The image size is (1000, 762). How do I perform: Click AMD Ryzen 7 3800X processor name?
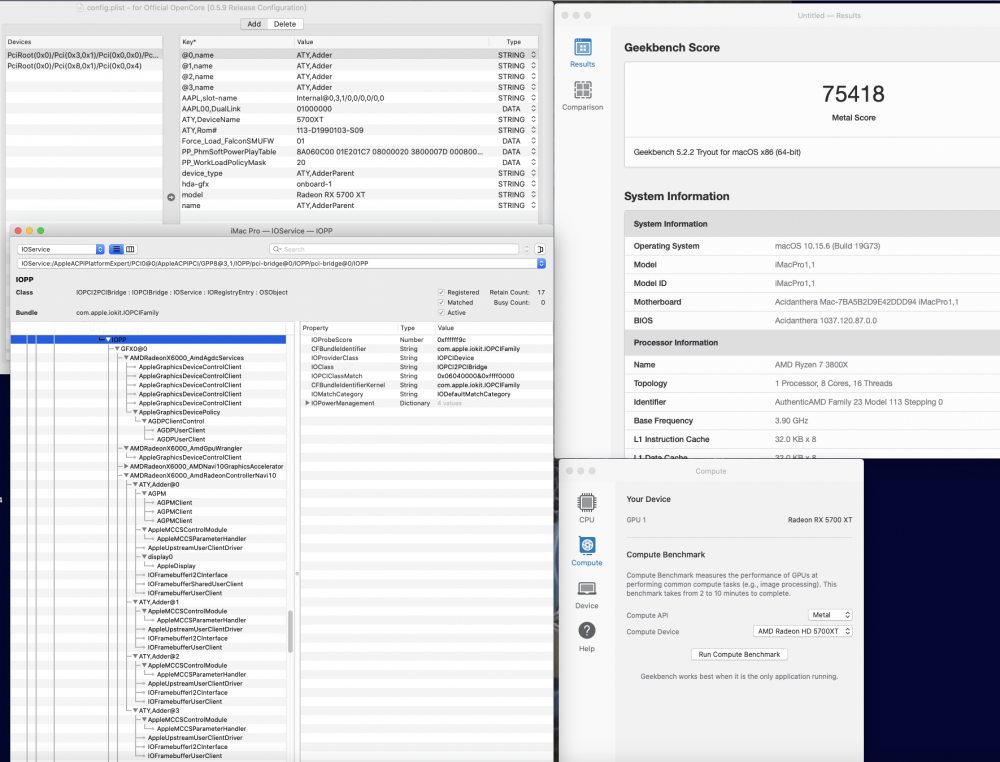click(811, 365)
